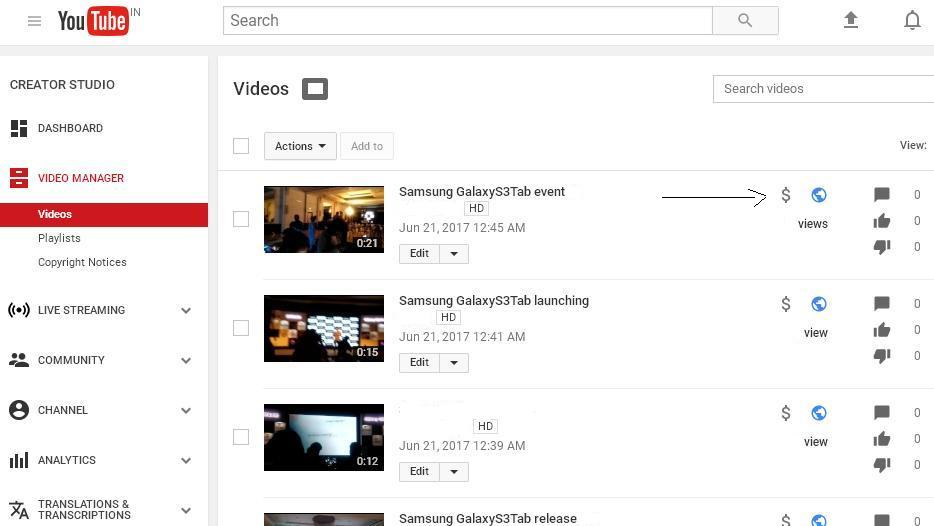Click Edit for Samsung GalaxyS3Tab event
Viewport: 934px width, 526px height.
coord(419,254)
